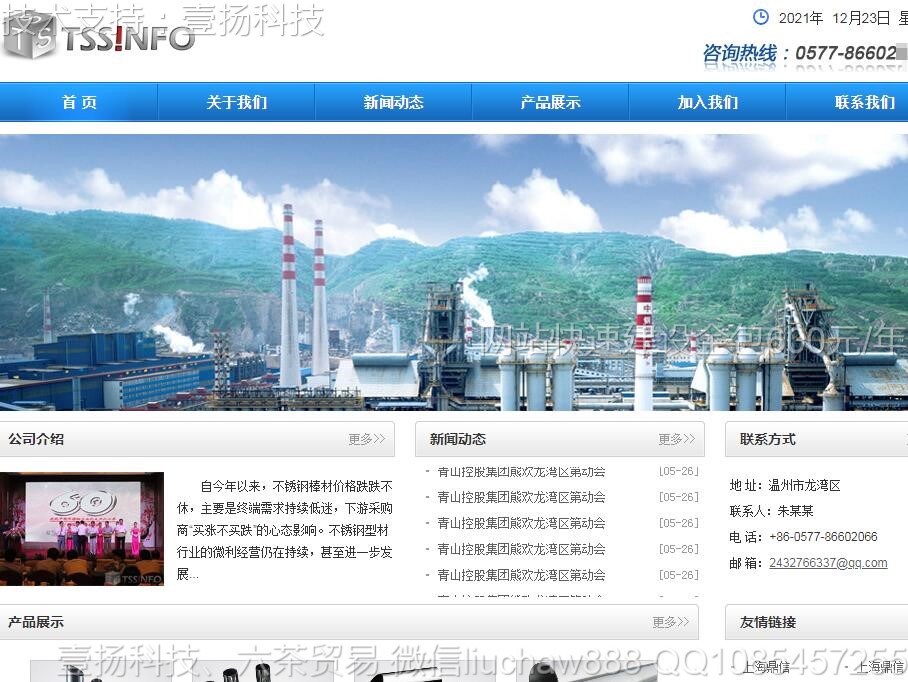Click the company introduction text paragraph
Viewport: 908px width, 682px height.
pos(285,530)
